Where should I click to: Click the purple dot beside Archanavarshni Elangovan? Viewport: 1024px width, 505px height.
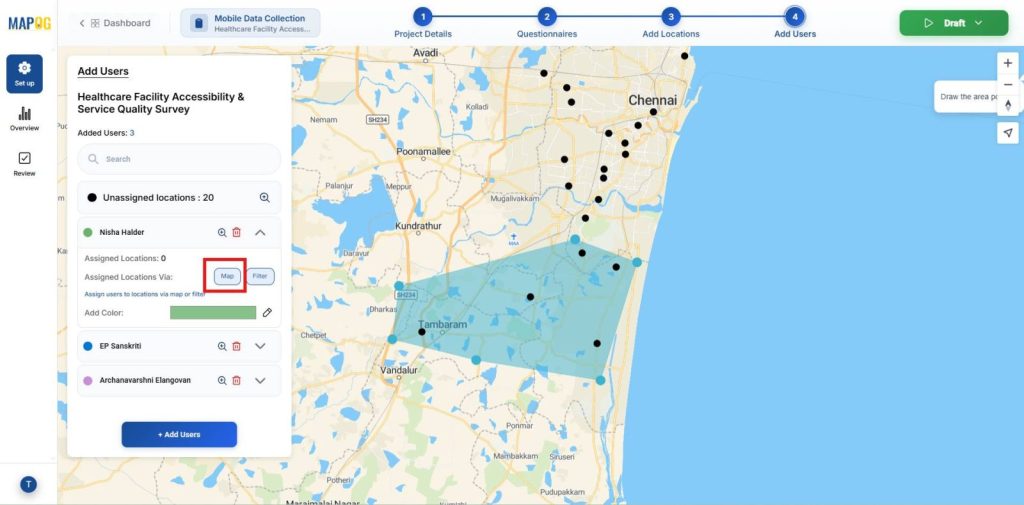tap(88, 380)
